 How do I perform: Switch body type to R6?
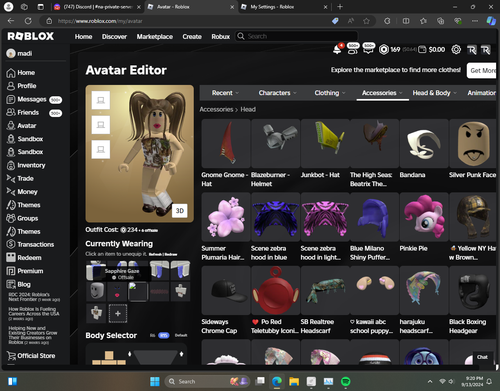pos(152,335)
